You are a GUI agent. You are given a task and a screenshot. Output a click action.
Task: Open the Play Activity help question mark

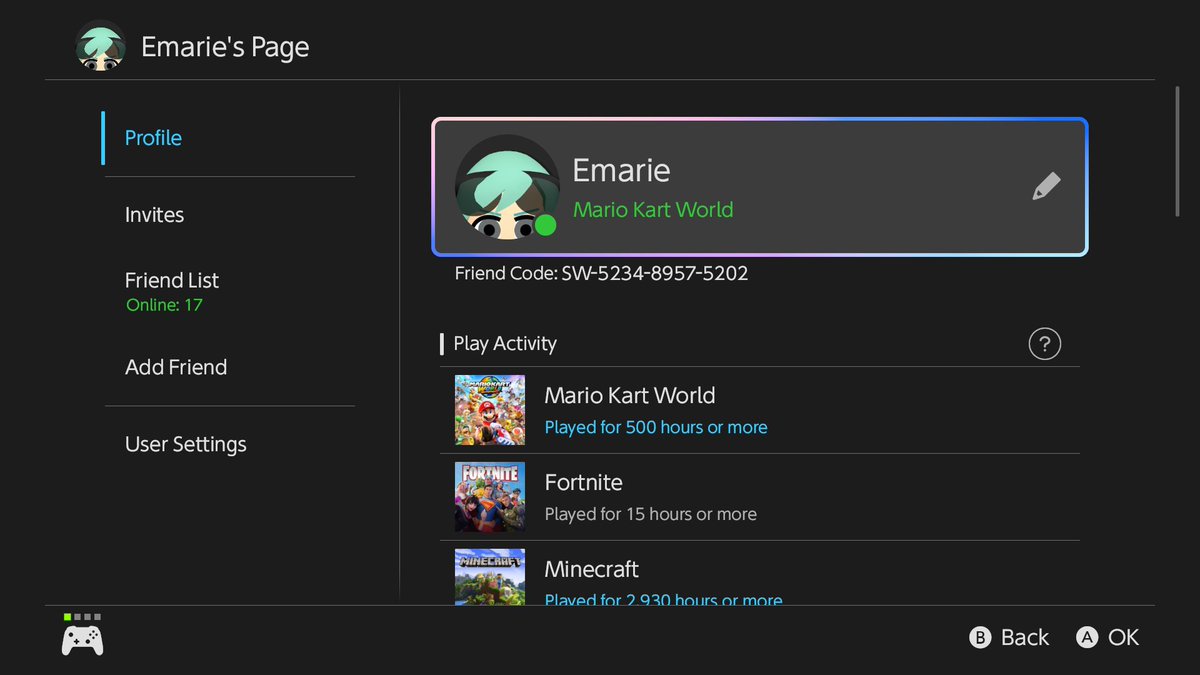1044,344
